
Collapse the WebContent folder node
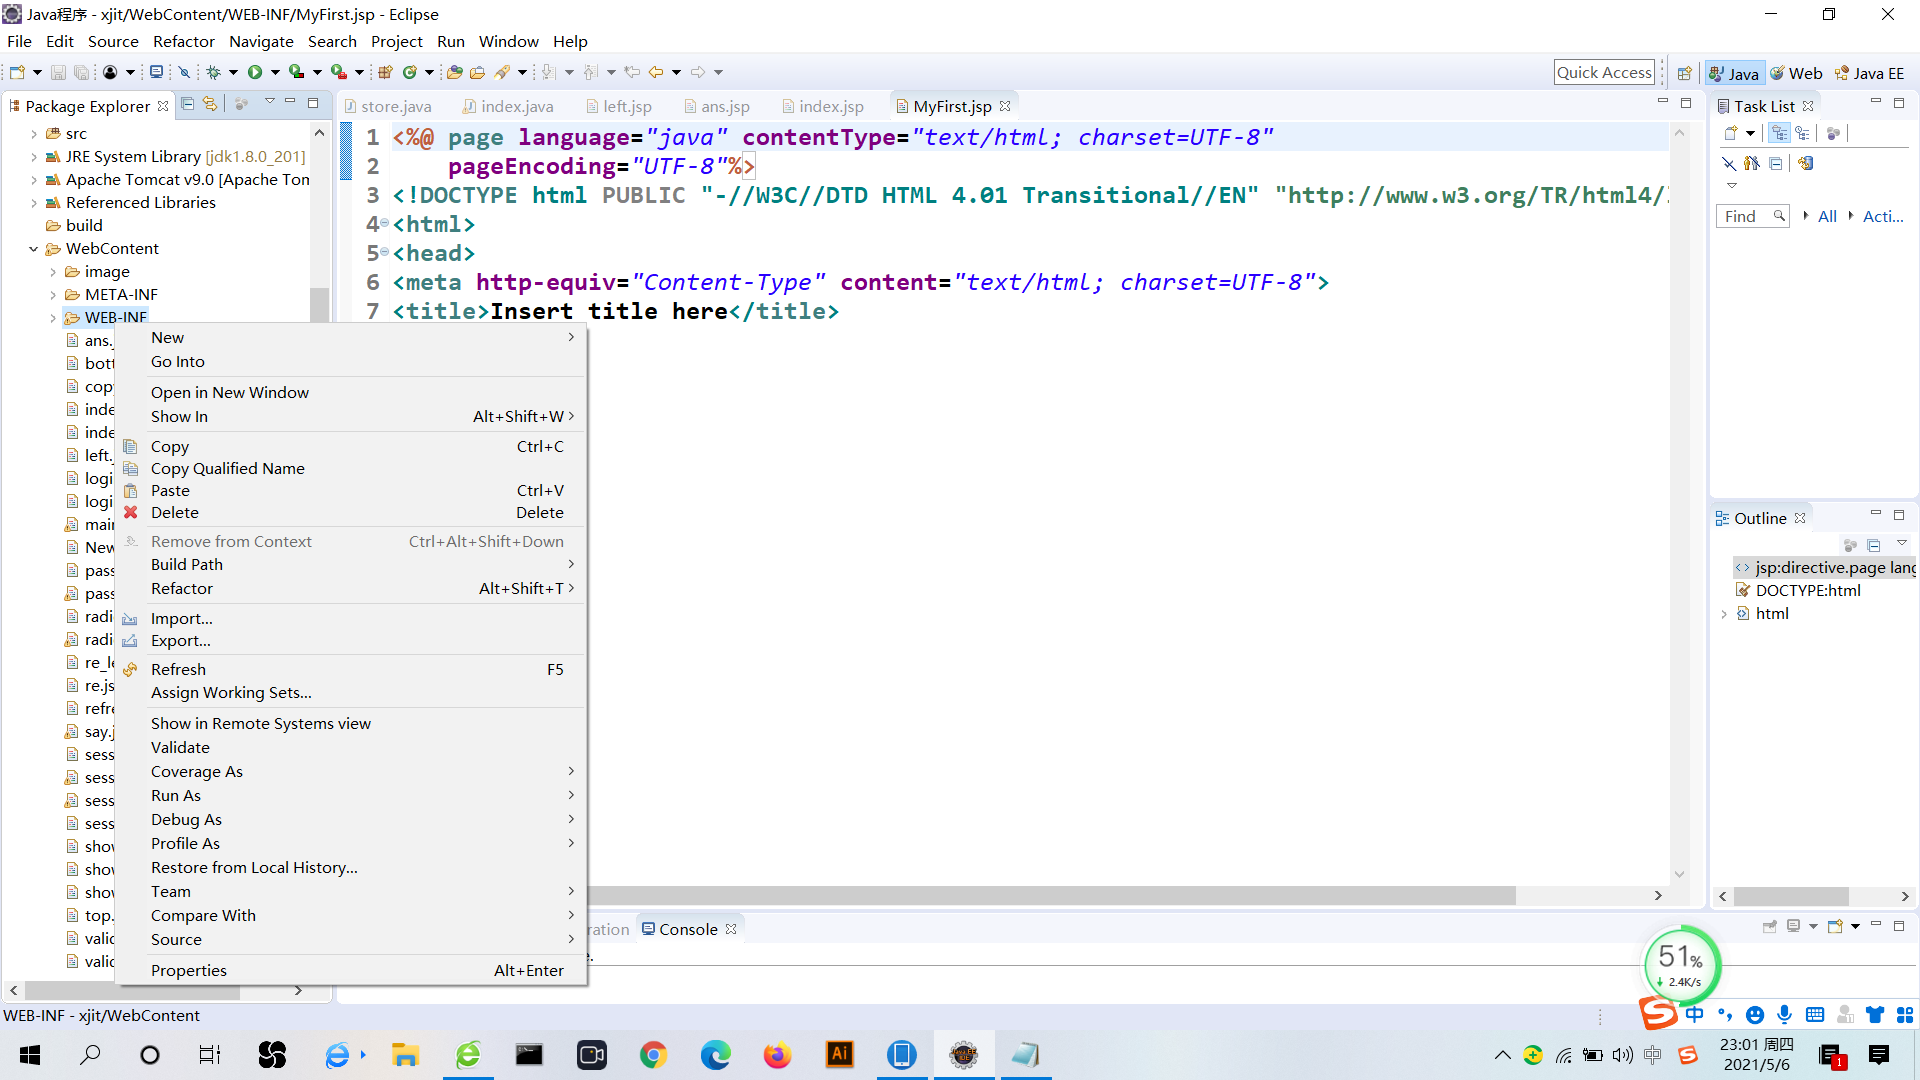pyautogui.click(x=34, y=249)
